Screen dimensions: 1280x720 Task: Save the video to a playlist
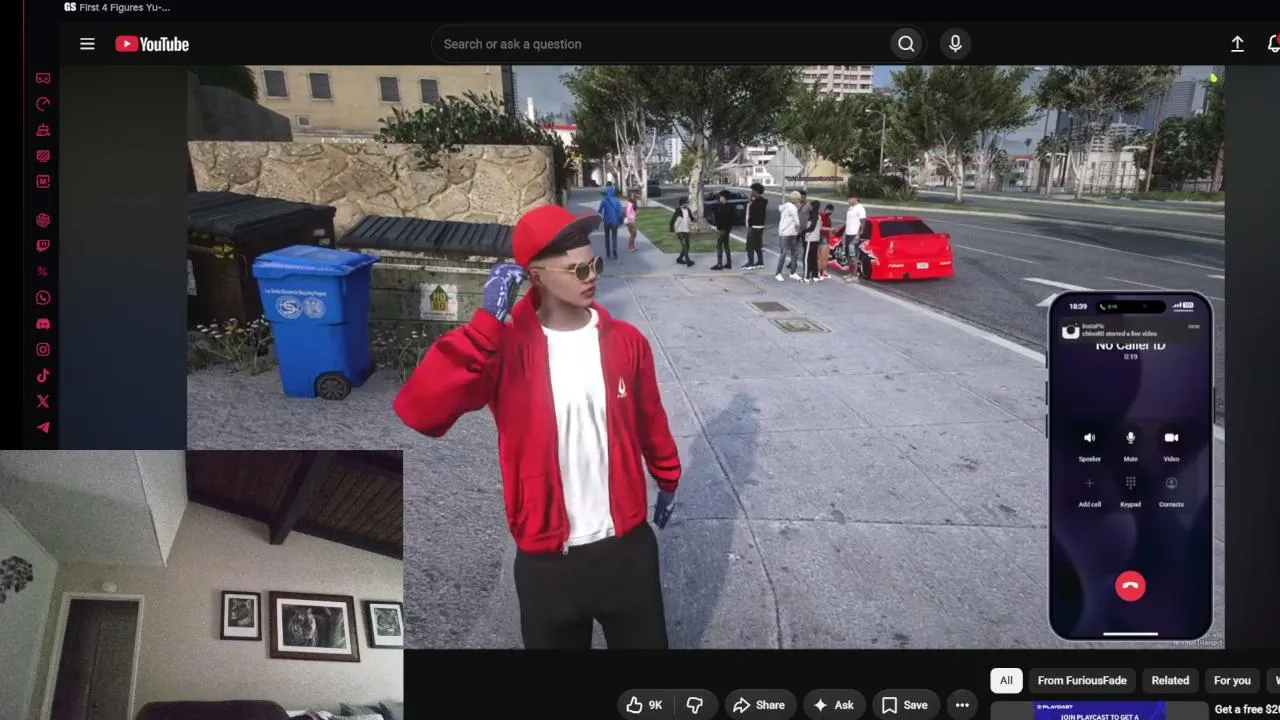click(905, 705)
